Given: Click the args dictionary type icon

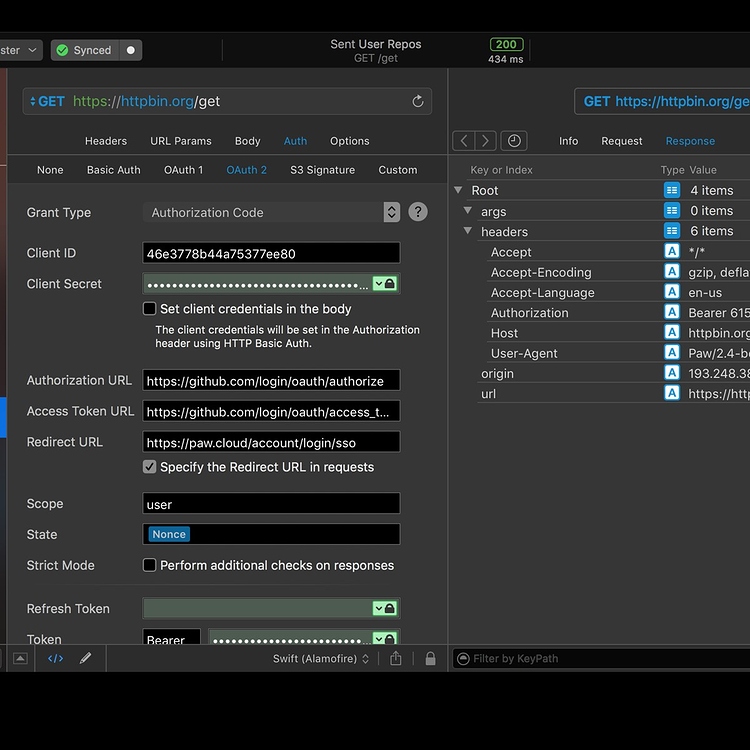Looking at the screenshot, I should 672,210.
